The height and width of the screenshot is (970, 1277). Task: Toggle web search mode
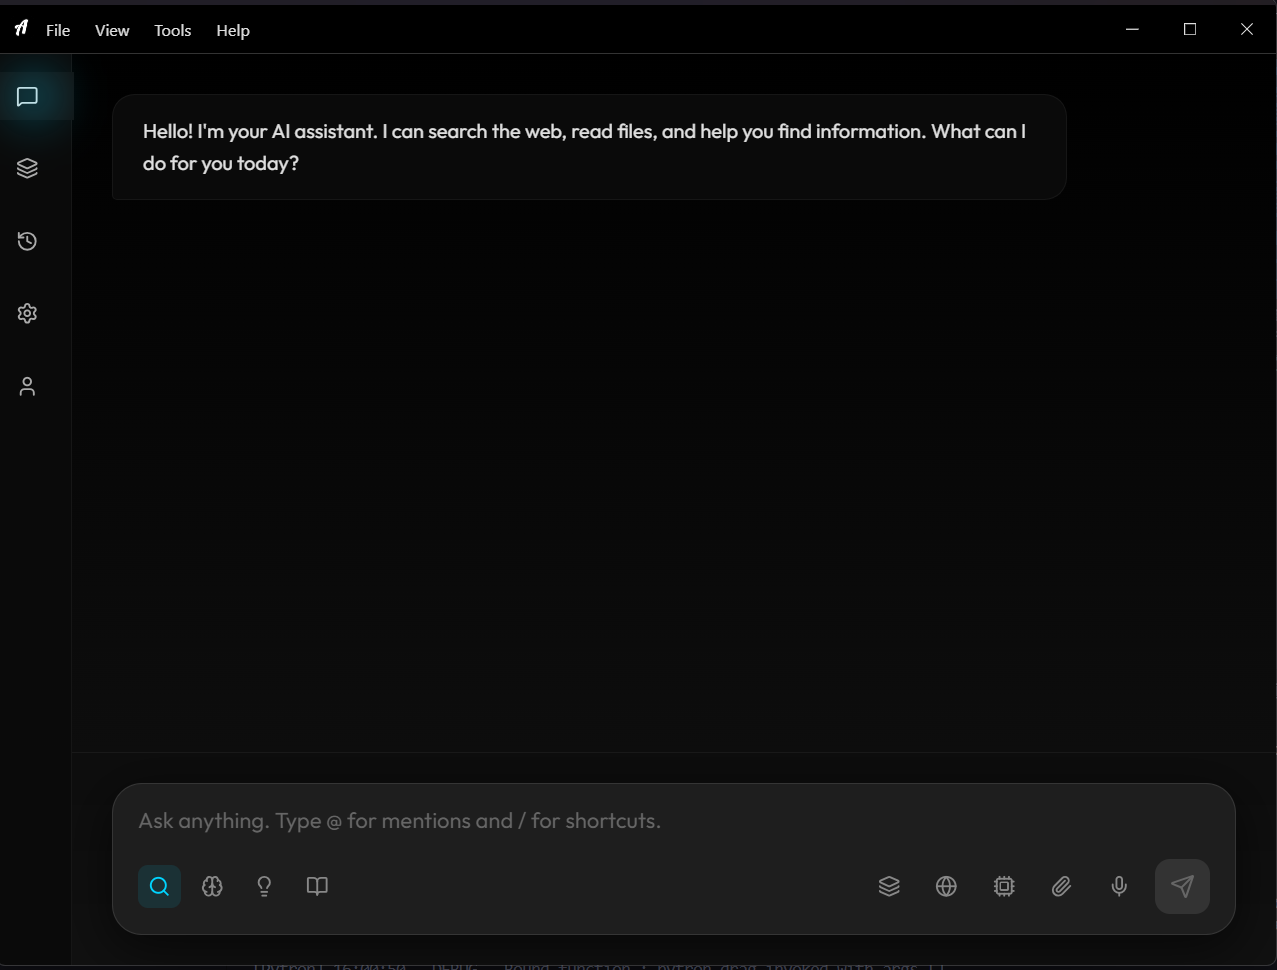click(x=159, y=886)
